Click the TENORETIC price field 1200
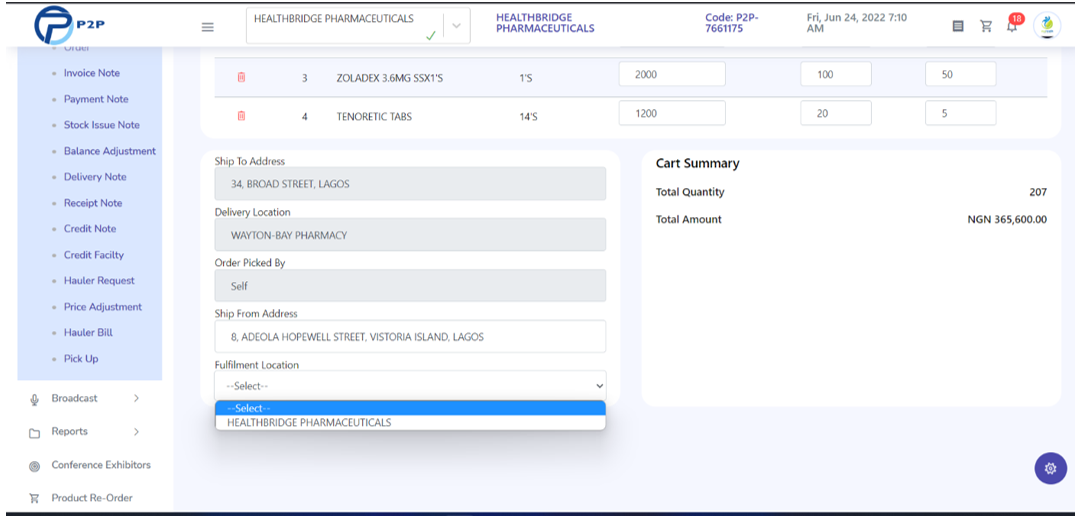The width and height of the screenshot is (1079, 516). click(672, 113)
